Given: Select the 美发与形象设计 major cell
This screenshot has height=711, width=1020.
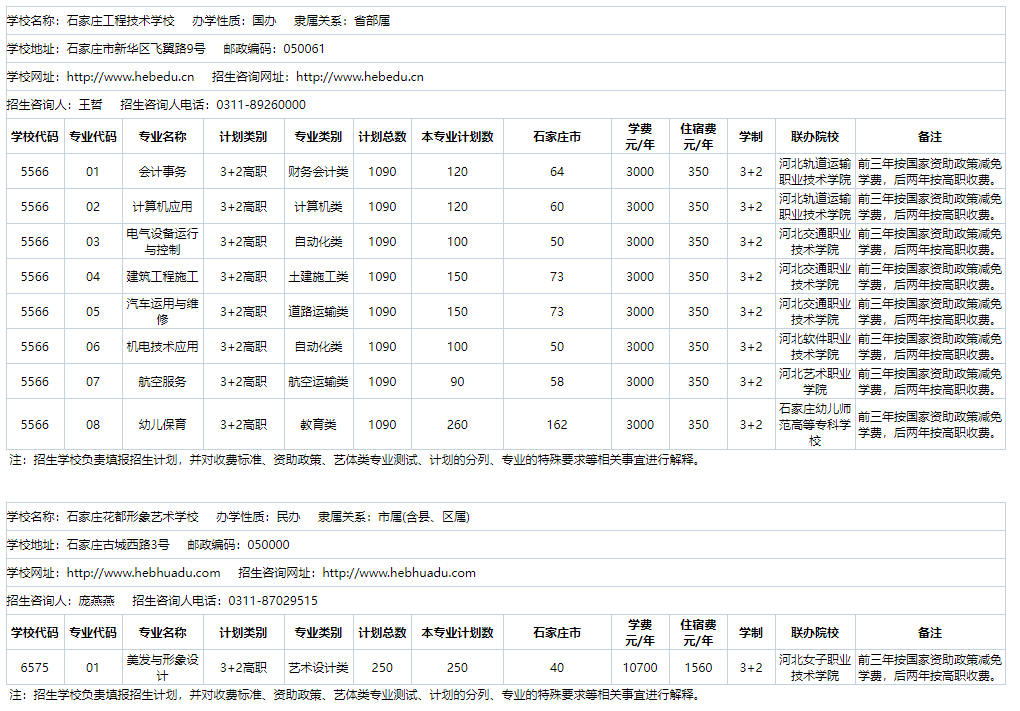Looking at the screenshot, I should pos(162,668).
